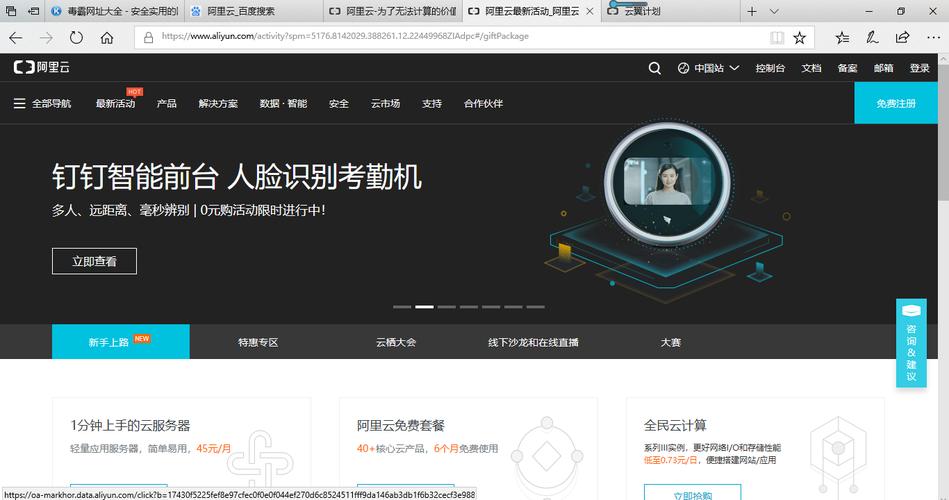Share this page icon
The width and height of the screenshot is (949, 500).
point(902,38)
